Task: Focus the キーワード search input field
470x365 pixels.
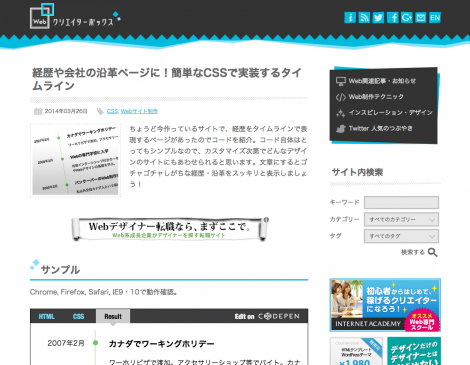Action: [401, 202]
